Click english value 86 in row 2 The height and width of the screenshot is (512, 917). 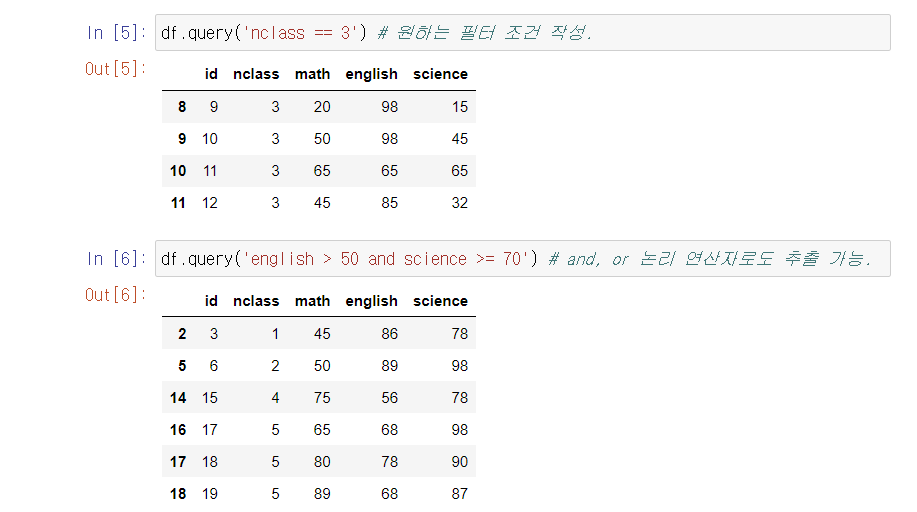(389, 334)
